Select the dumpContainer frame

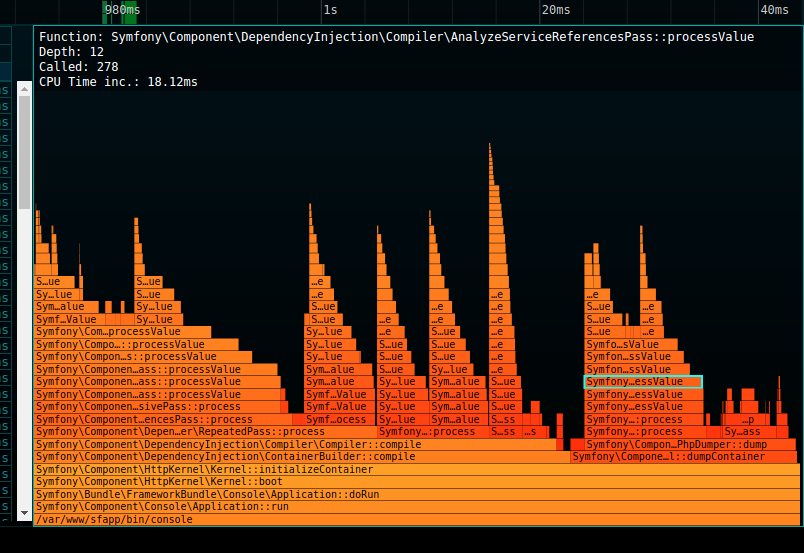pyautogui.click(x=684, y=457)
